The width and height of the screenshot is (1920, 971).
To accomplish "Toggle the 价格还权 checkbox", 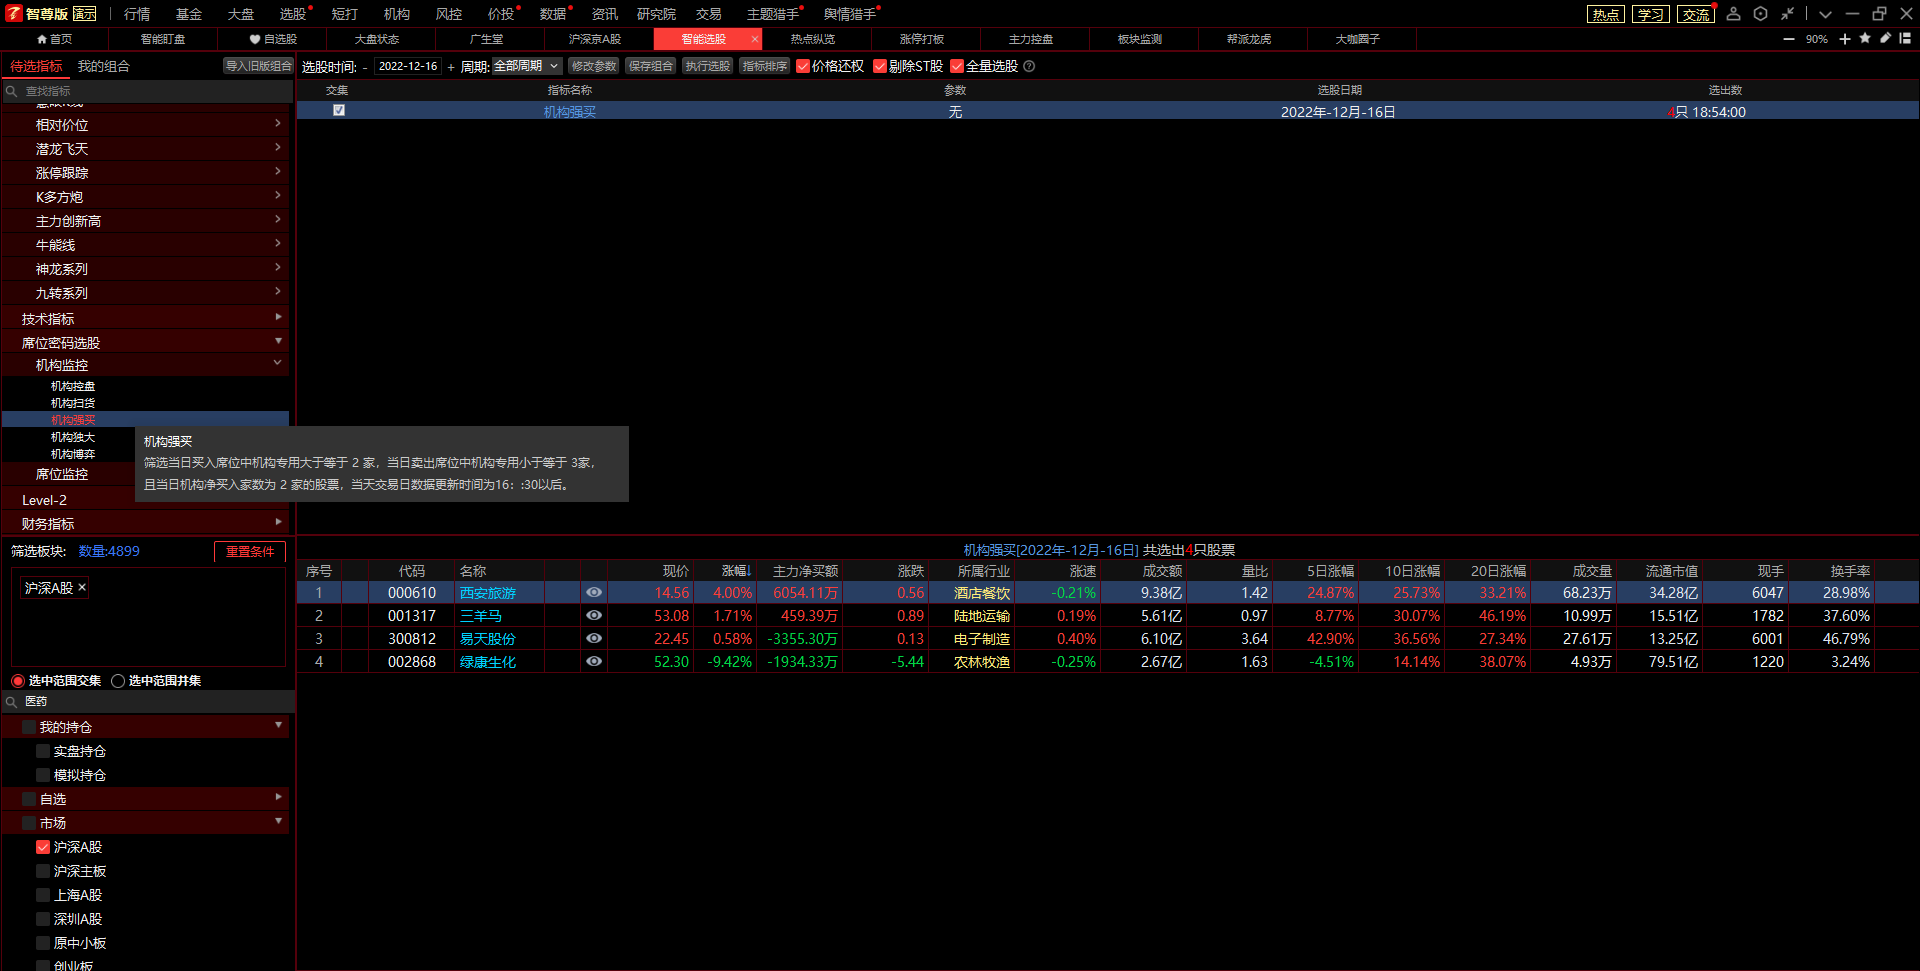I will (x=803, y=66).
